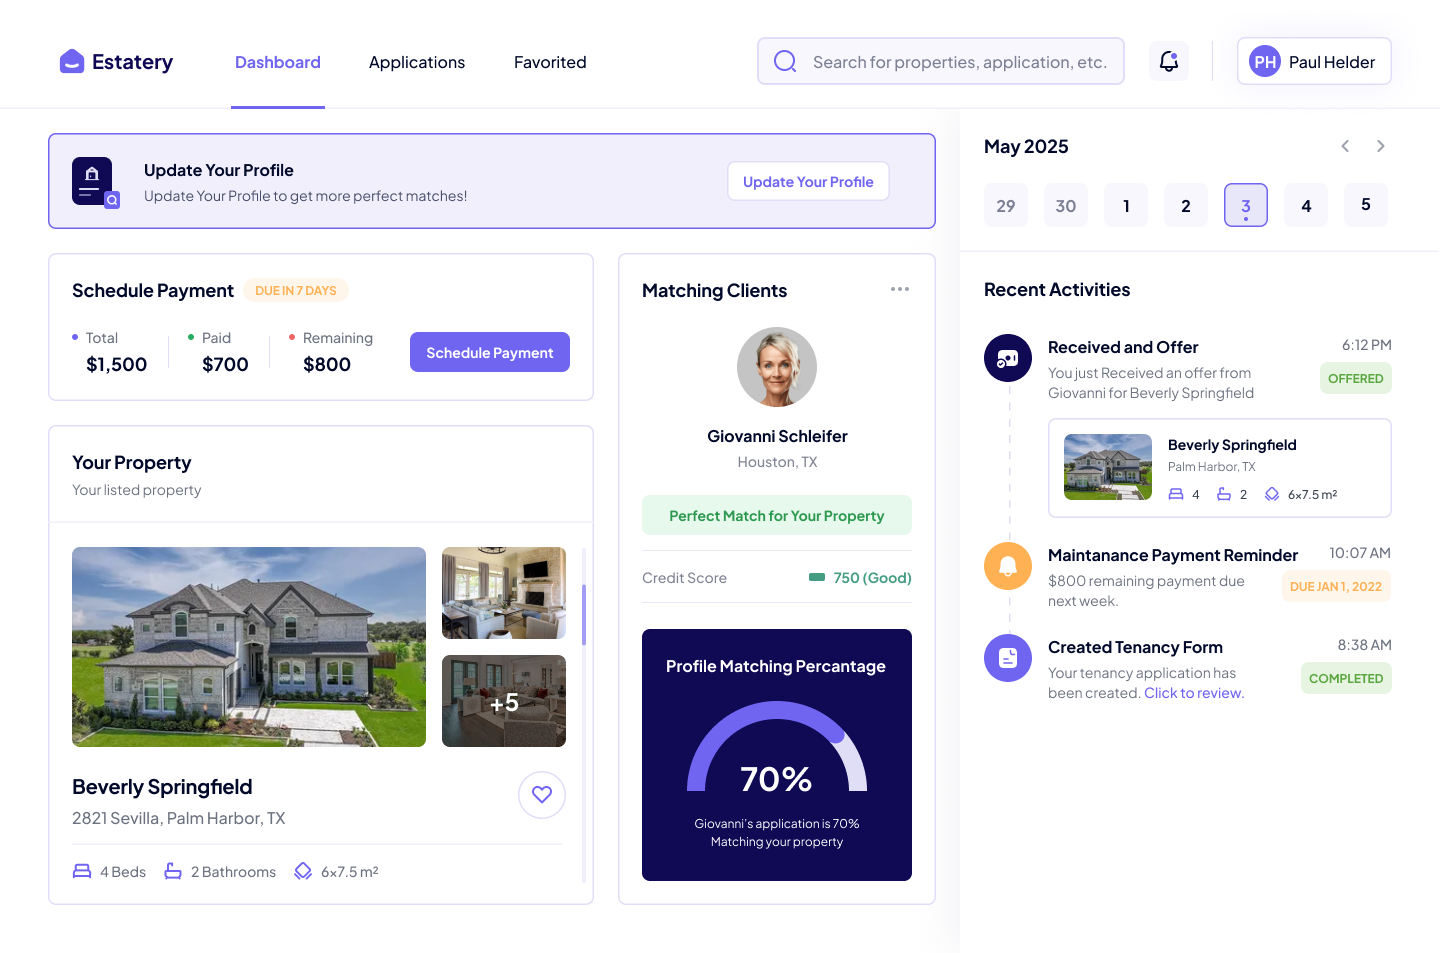
Task: Click the PH avatar icon
Action: coord(1264,62)
